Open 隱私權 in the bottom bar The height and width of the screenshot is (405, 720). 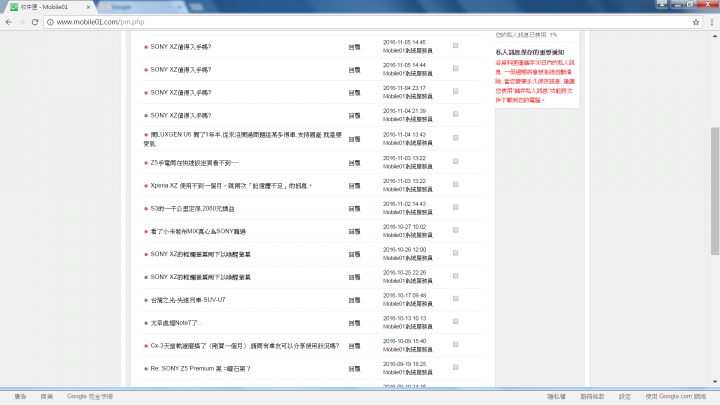tap(557, 396)
